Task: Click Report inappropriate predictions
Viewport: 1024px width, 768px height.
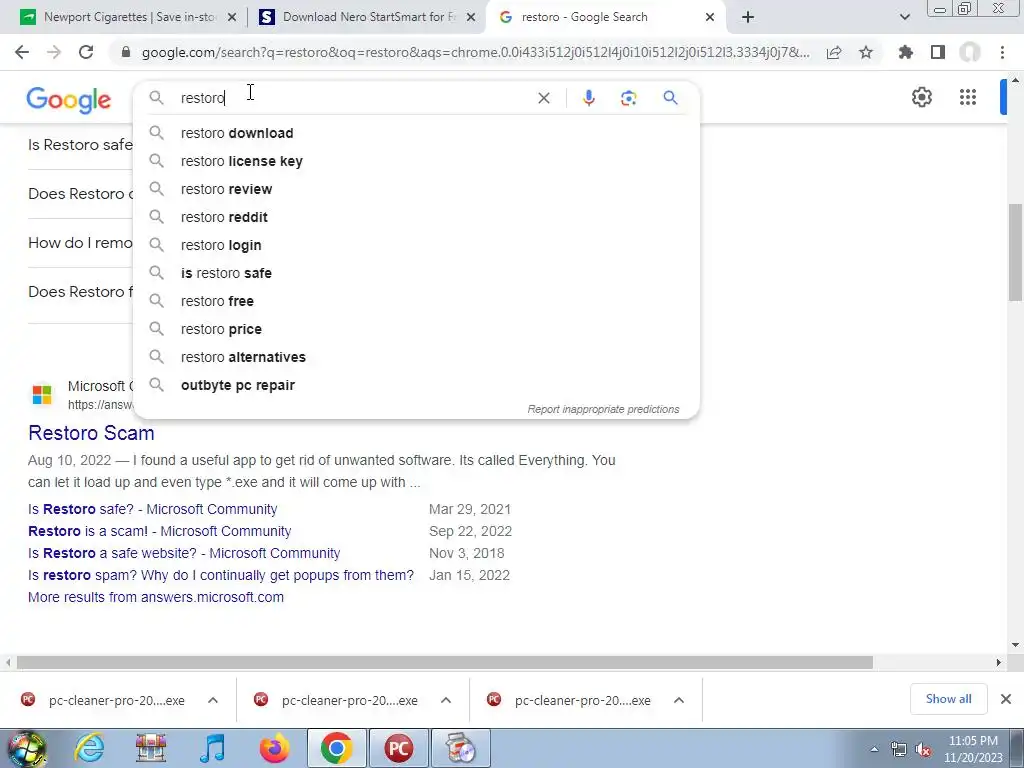Action: 603,409
